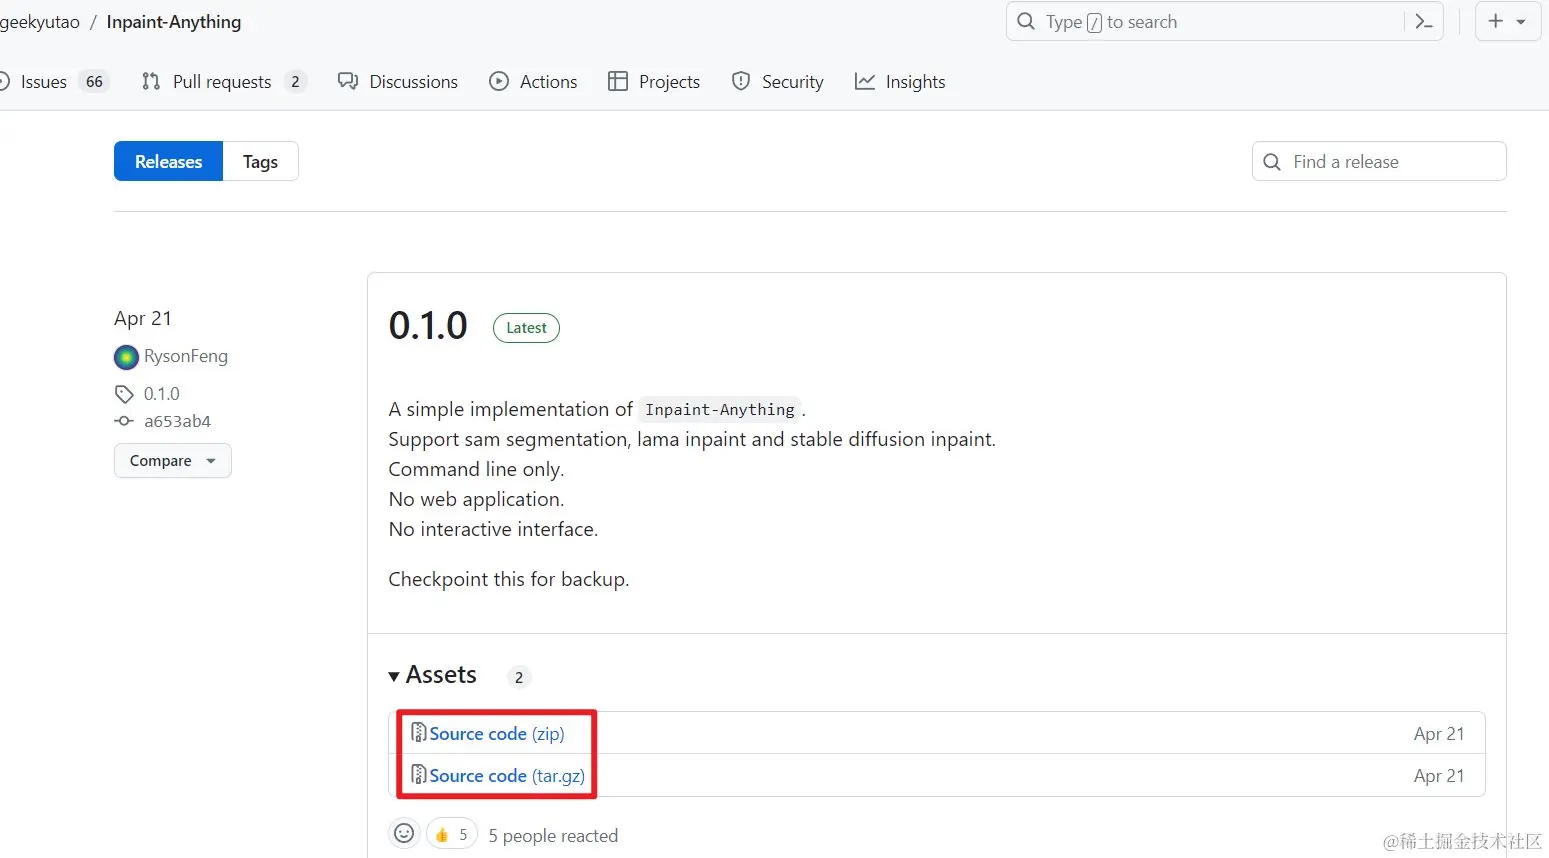
Task: Click the Assets count badge 2
Action: click(519, 677)
